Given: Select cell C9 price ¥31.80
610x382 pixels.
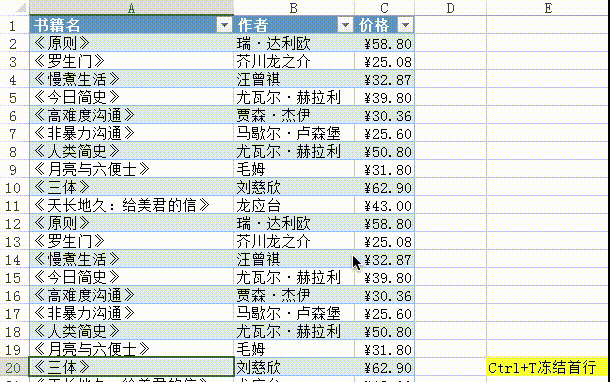Looking at the screenshot, I should pyautogui.click(x=384, y=169).
